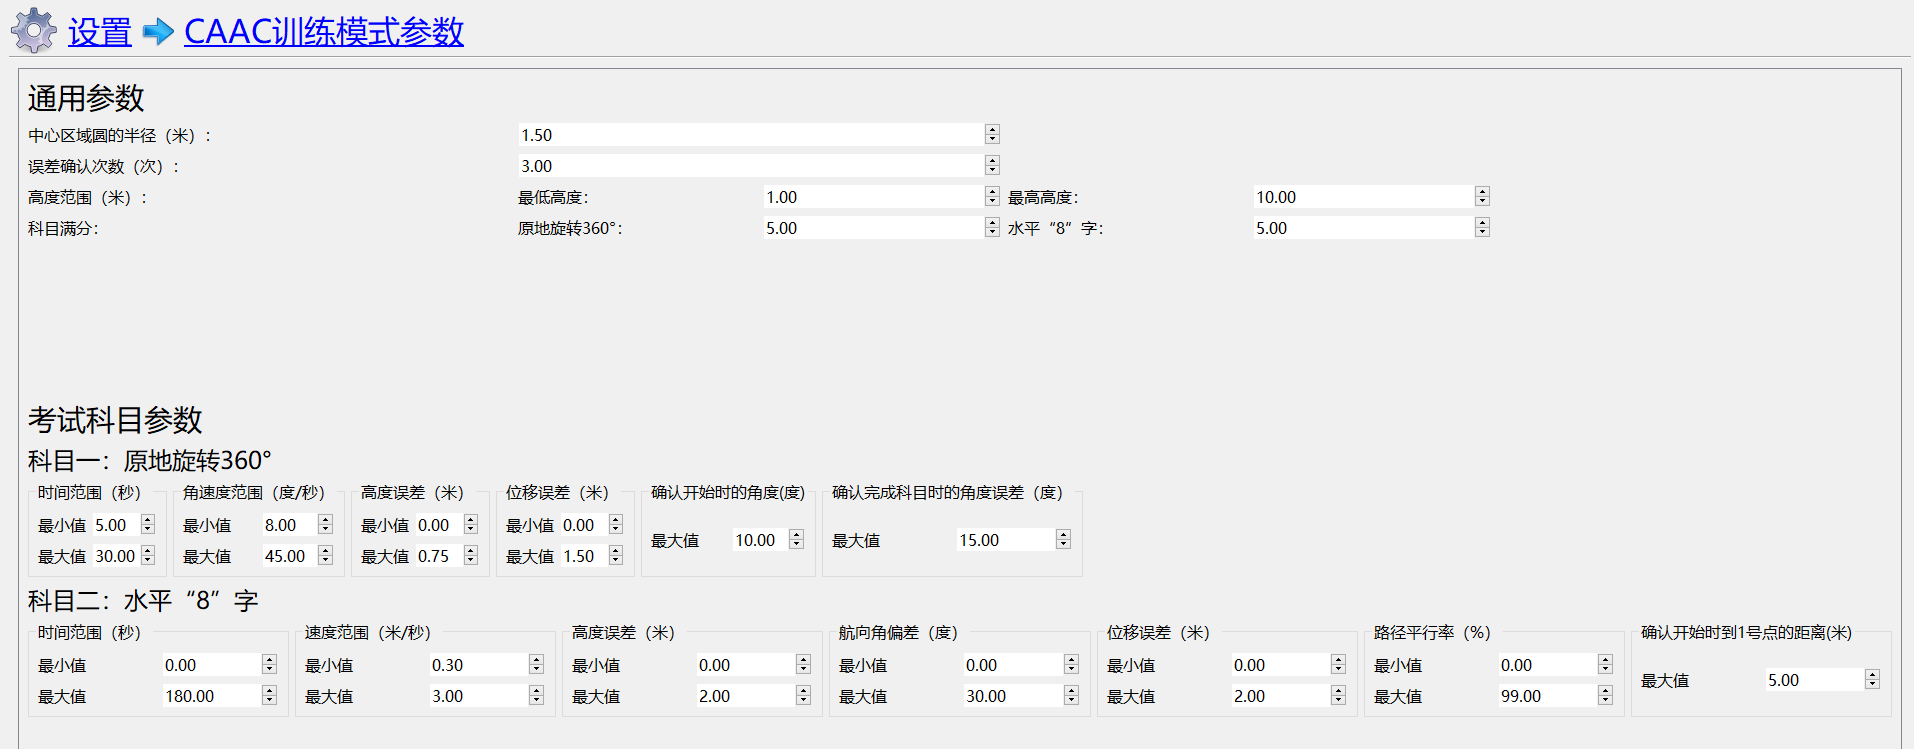This screenshot has width=1914, height=749.
Task: Adjust 路径平行率 最大值 spinner
Action: click(1605, 696)
